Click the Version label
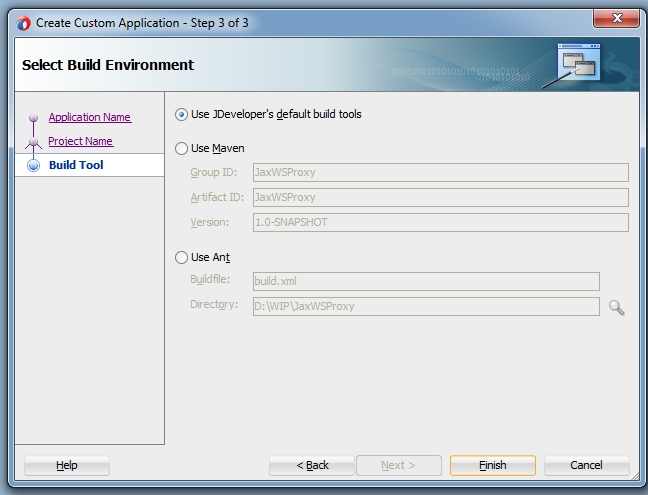The height and width of the screenshot is (495, 648). point(210,222)
